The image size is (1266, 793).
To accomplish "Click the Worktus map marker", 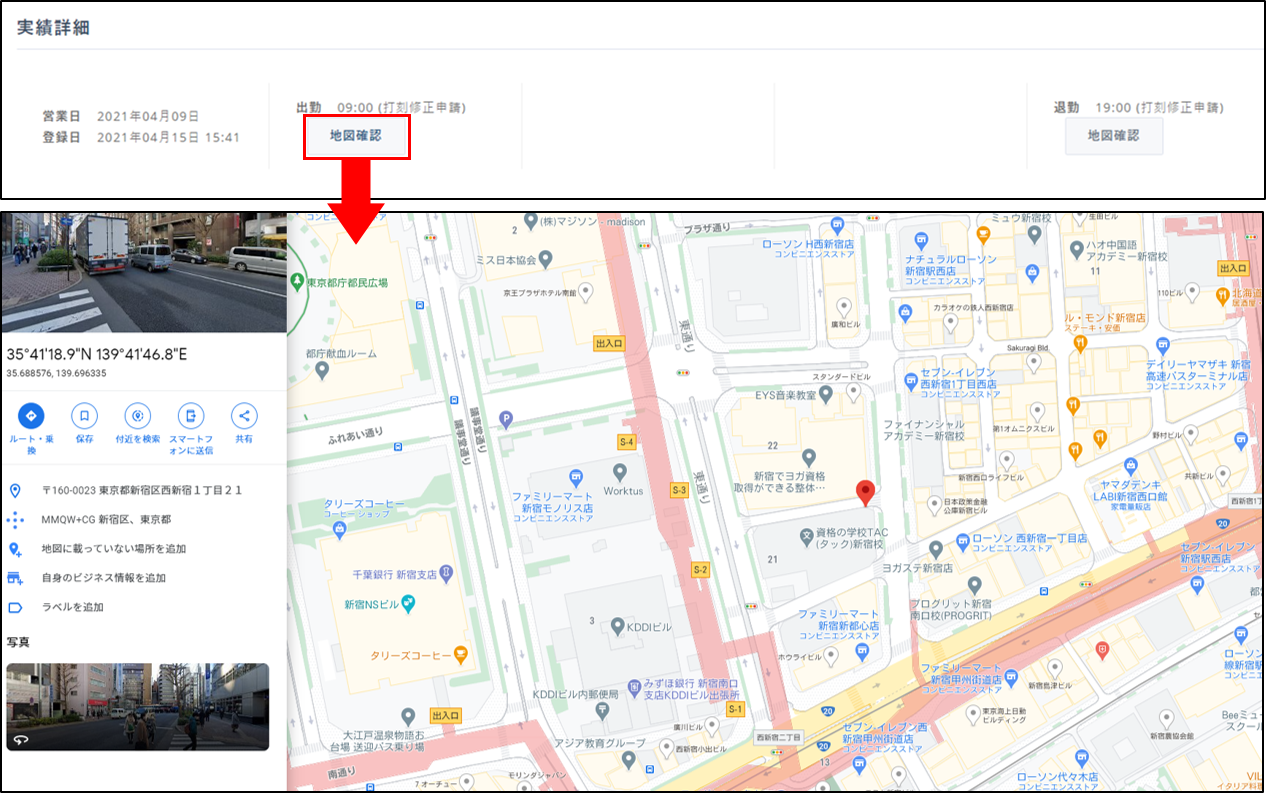I will pos(620,471).
